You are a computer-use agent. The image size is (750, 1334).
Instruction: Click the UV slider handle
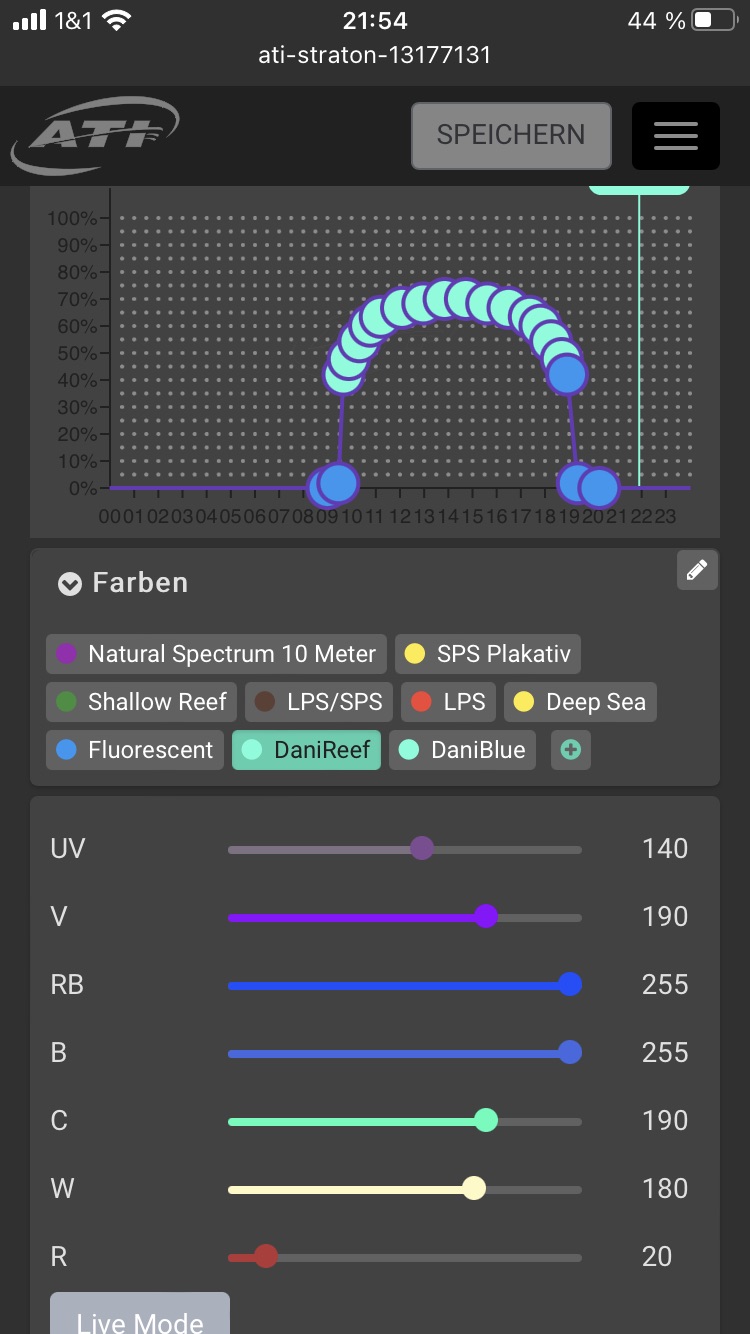tap(422, 849)
